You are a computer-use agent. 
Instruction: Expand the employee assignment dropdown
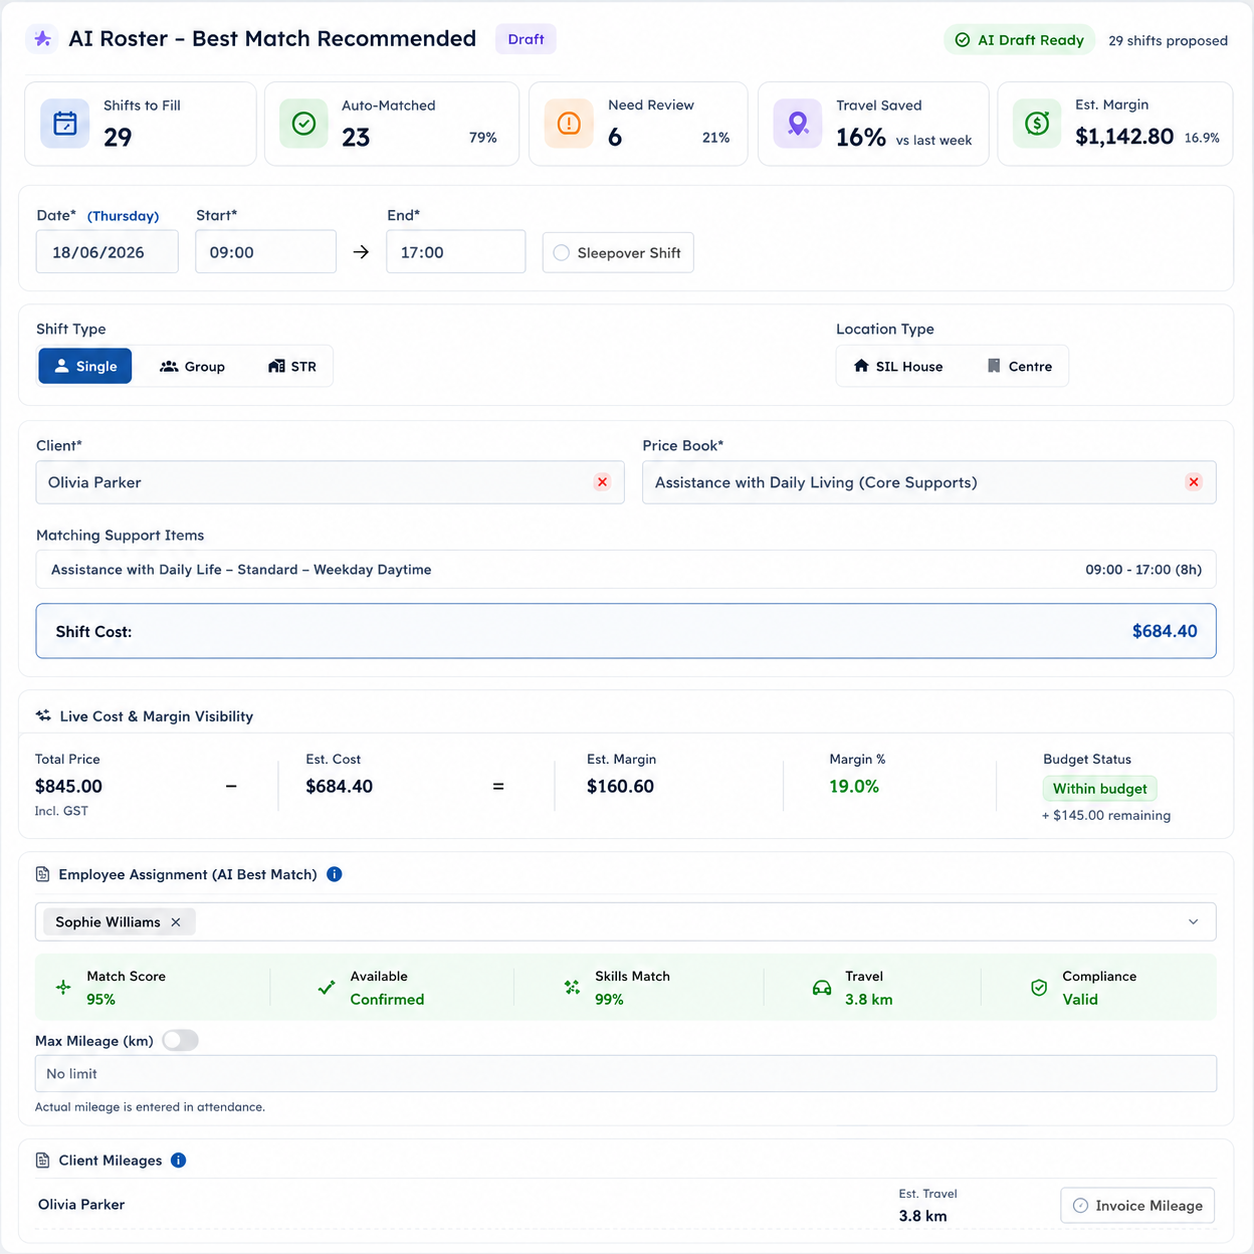[1193, 922]
